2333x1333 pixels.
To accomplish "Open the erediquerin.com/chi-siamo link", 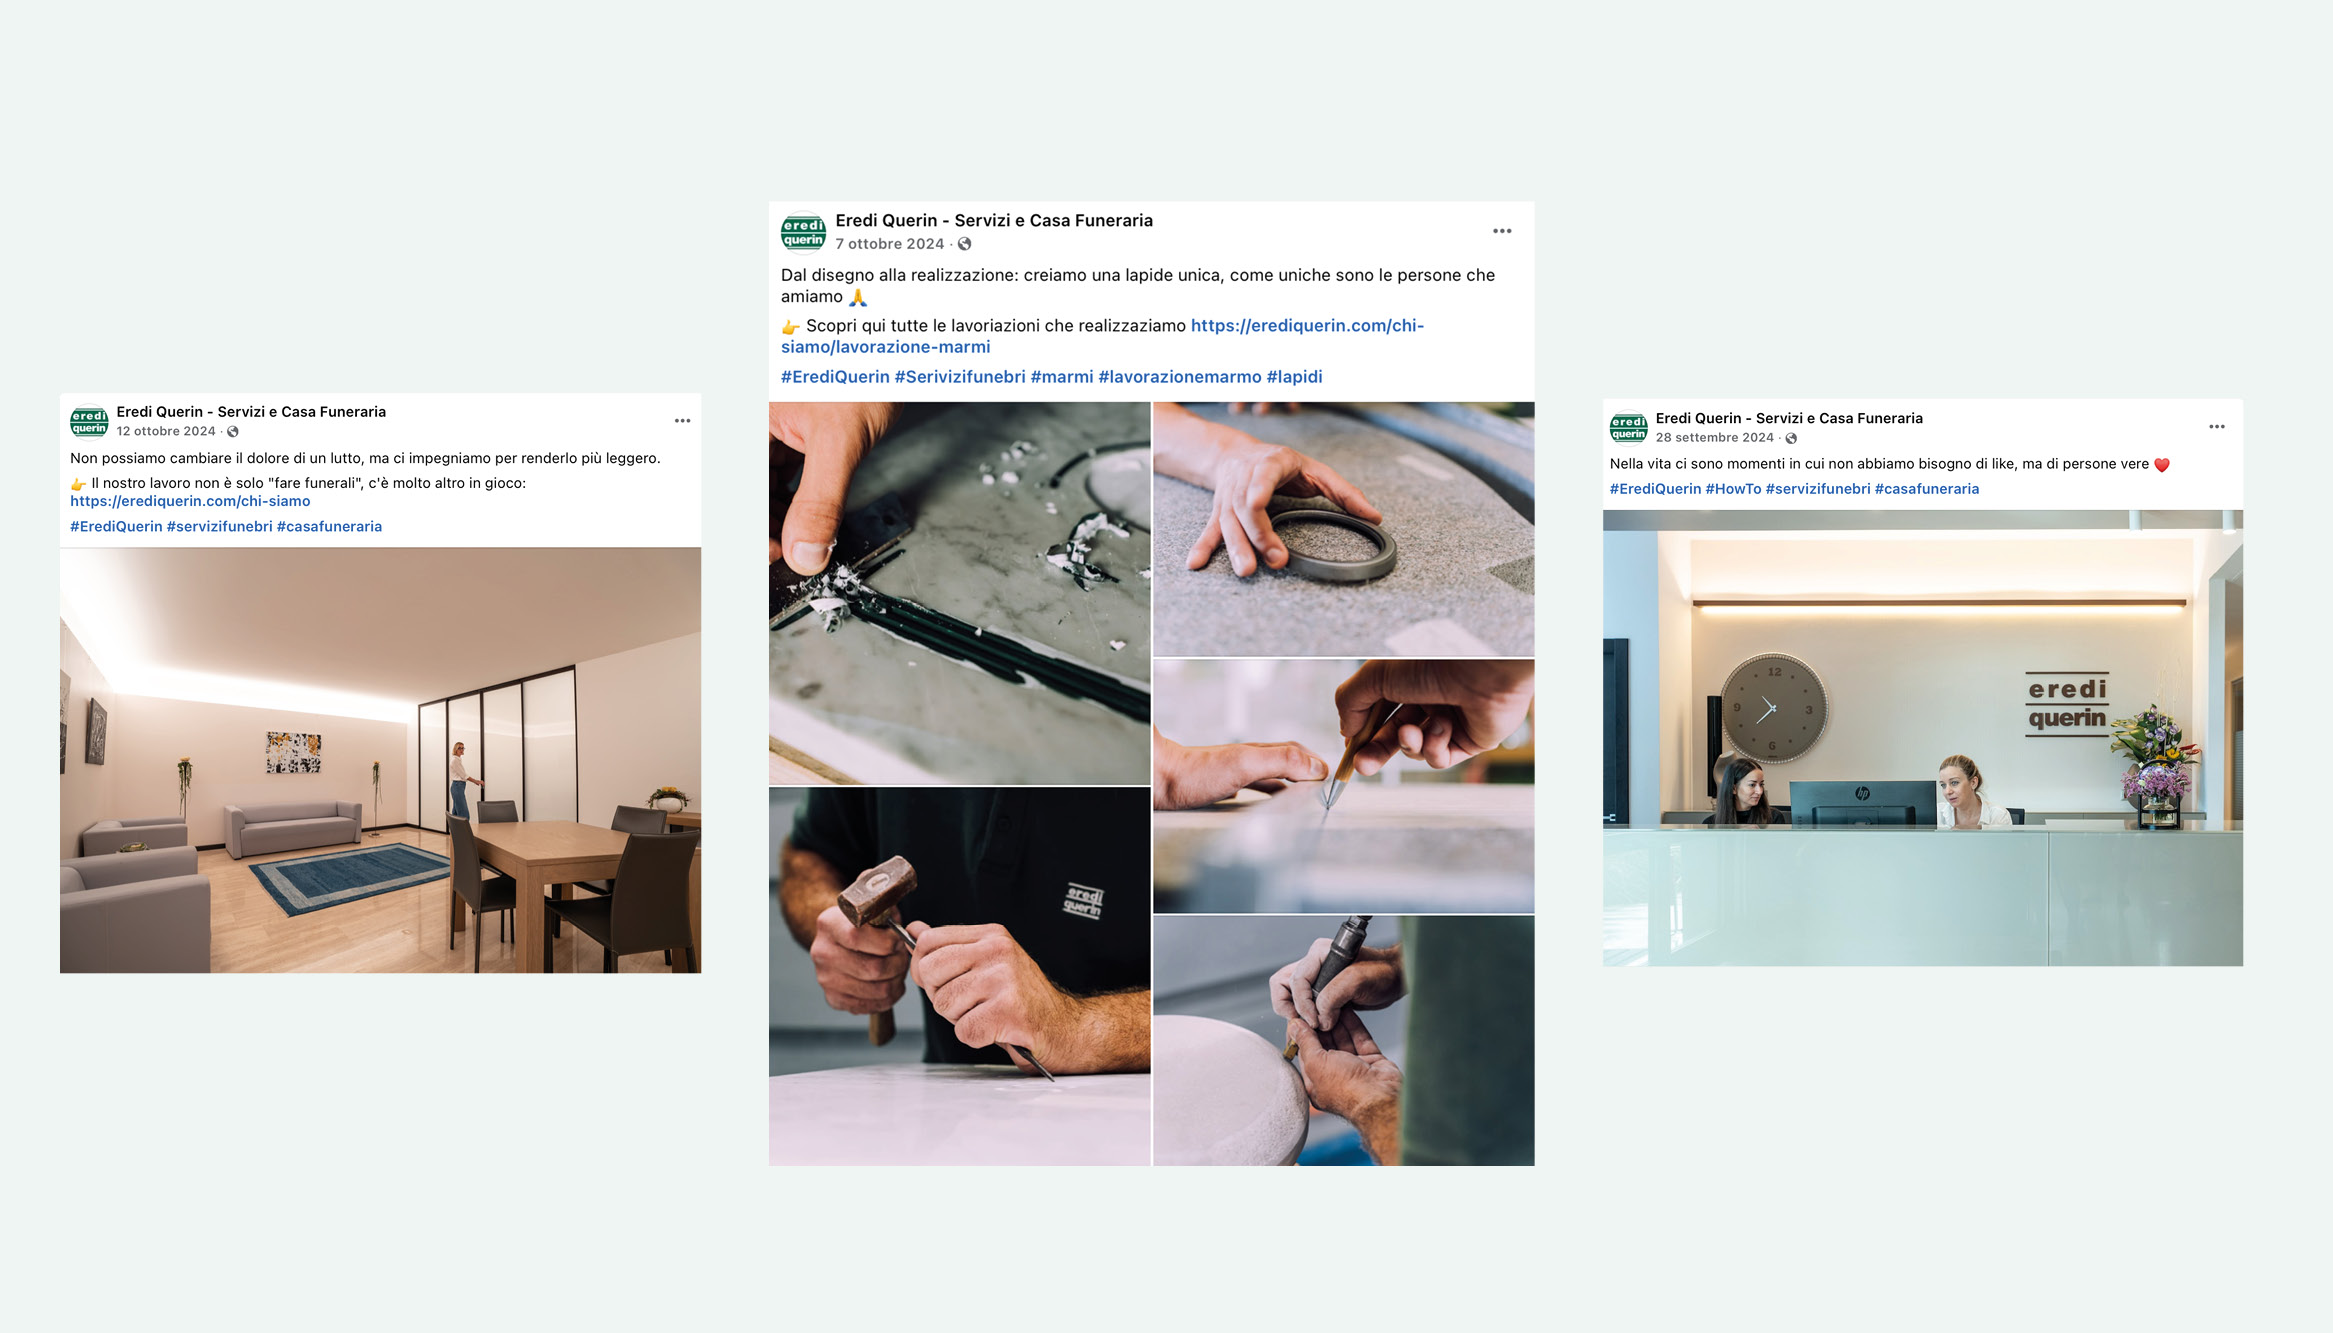I will point(190,501).
